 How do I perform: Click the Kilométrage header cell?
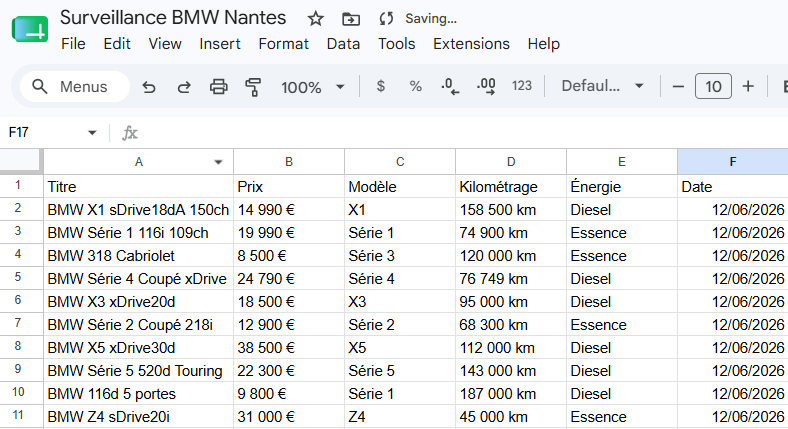pos(511,186)
